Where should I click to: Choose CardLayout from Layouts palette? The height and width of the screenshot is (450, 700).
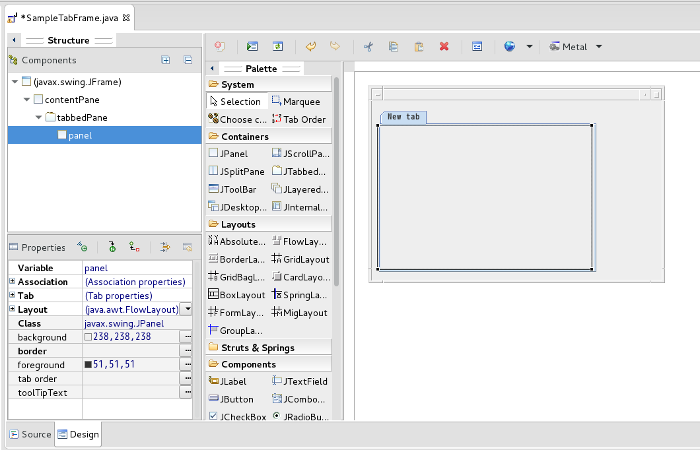point(300,277)
